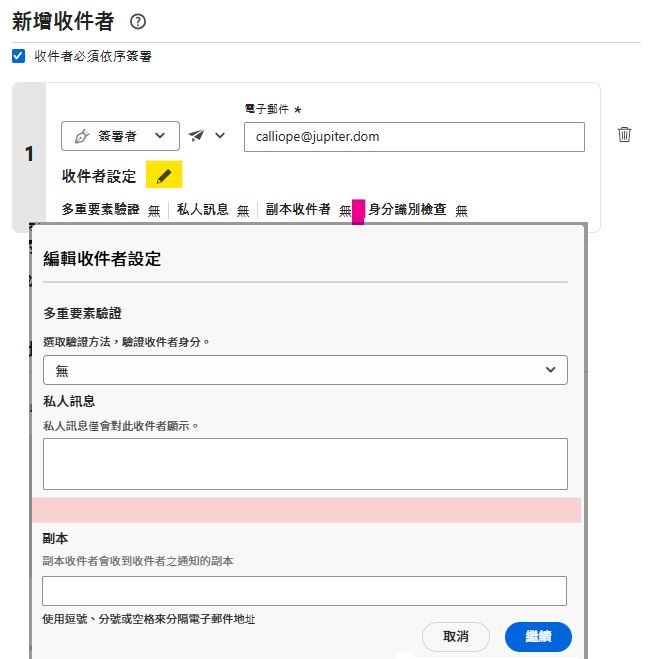The width and height of the screenshot is (650, 659).
Task: Expand delivery method chevron beside the plane icon
Action: [x=220, y=135]
